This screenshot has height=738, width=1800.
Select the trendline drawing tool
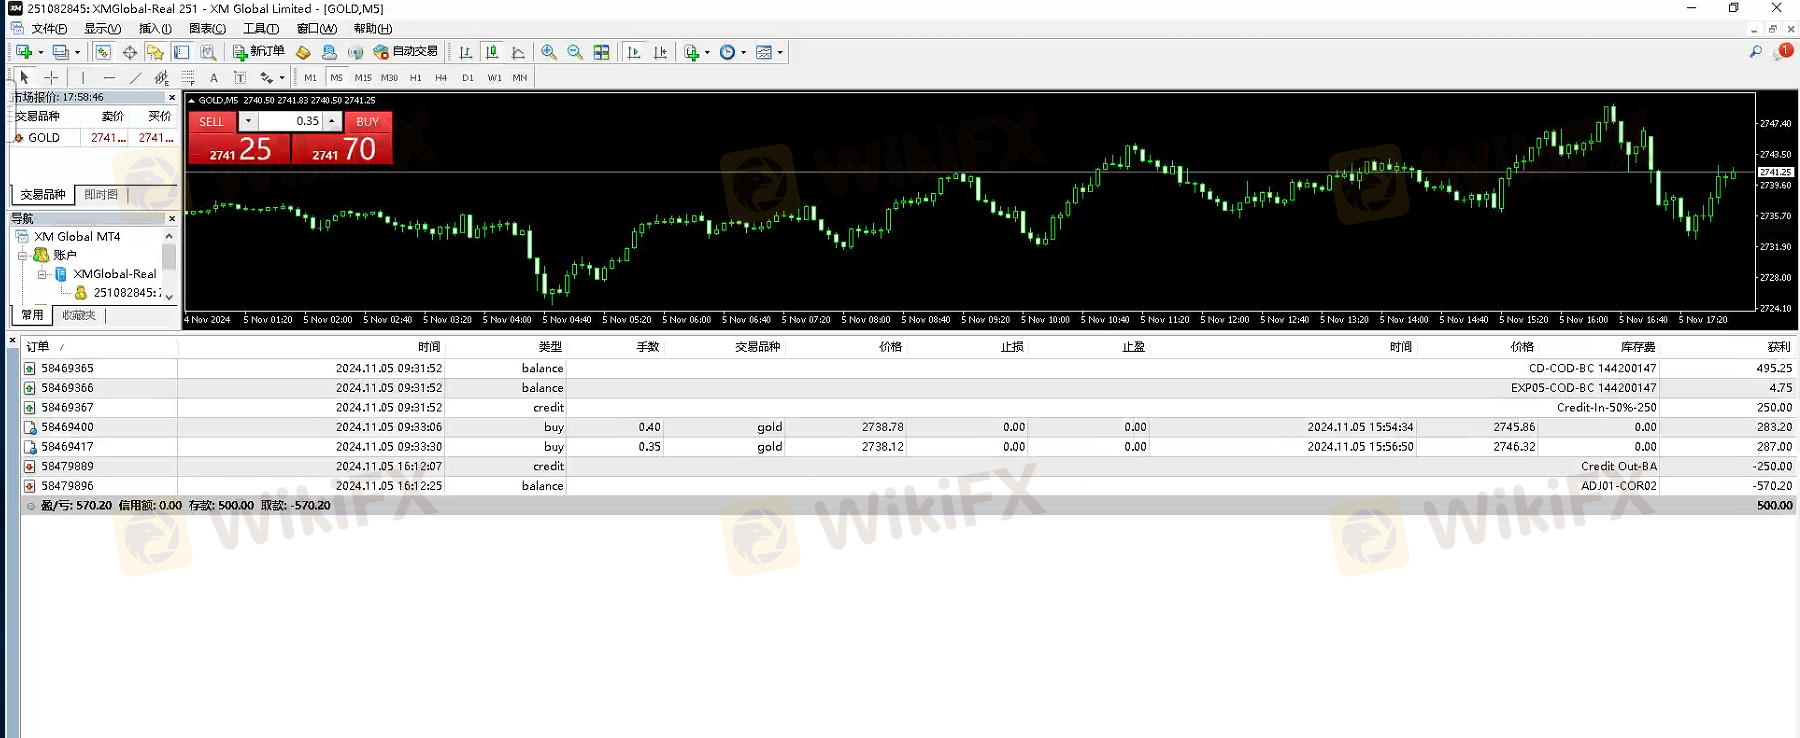[x=135, y=77]
